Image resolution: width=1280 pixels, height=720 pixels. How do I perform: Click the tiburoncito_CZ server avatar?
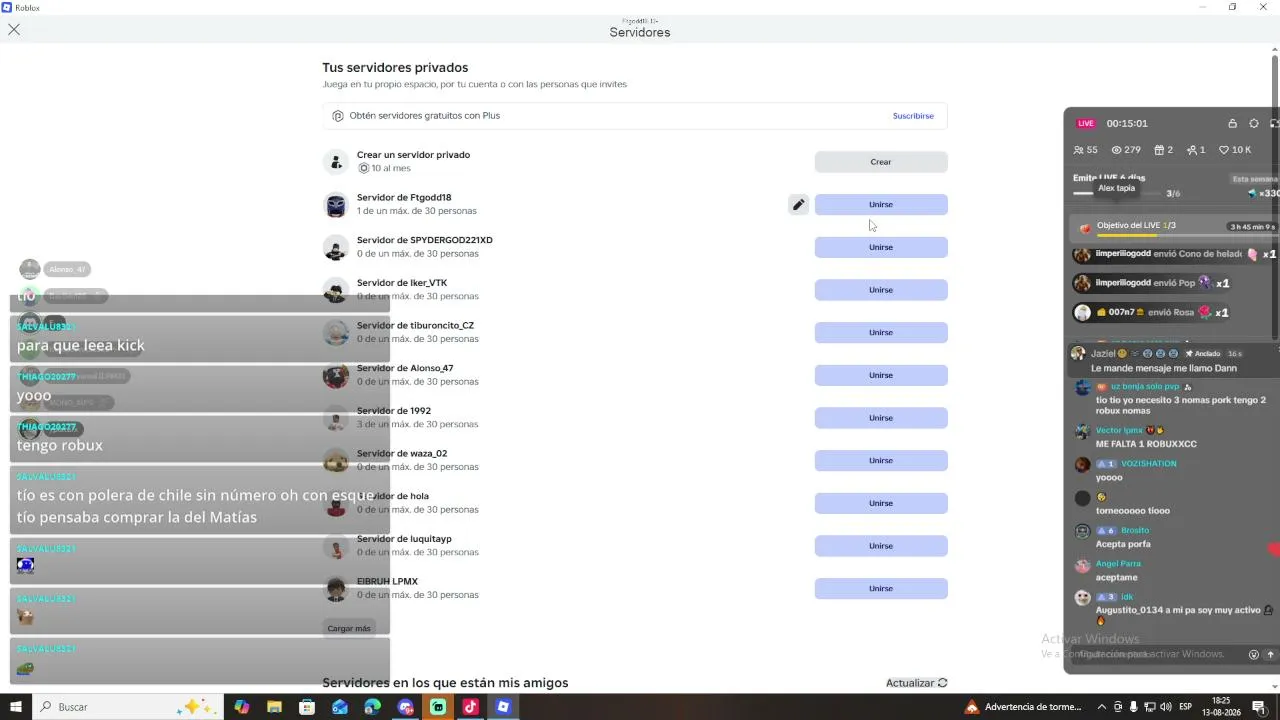[336, 333]
